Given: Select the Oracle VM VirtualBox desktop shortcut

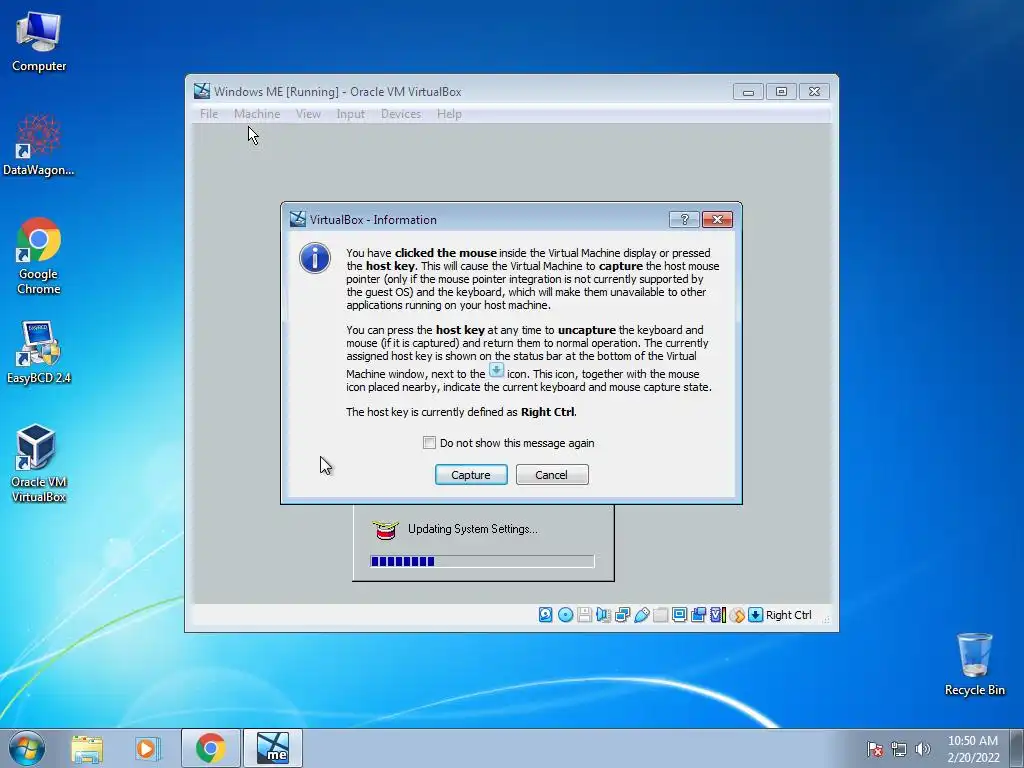Looking at the screenshot, I should pos(39,464).
